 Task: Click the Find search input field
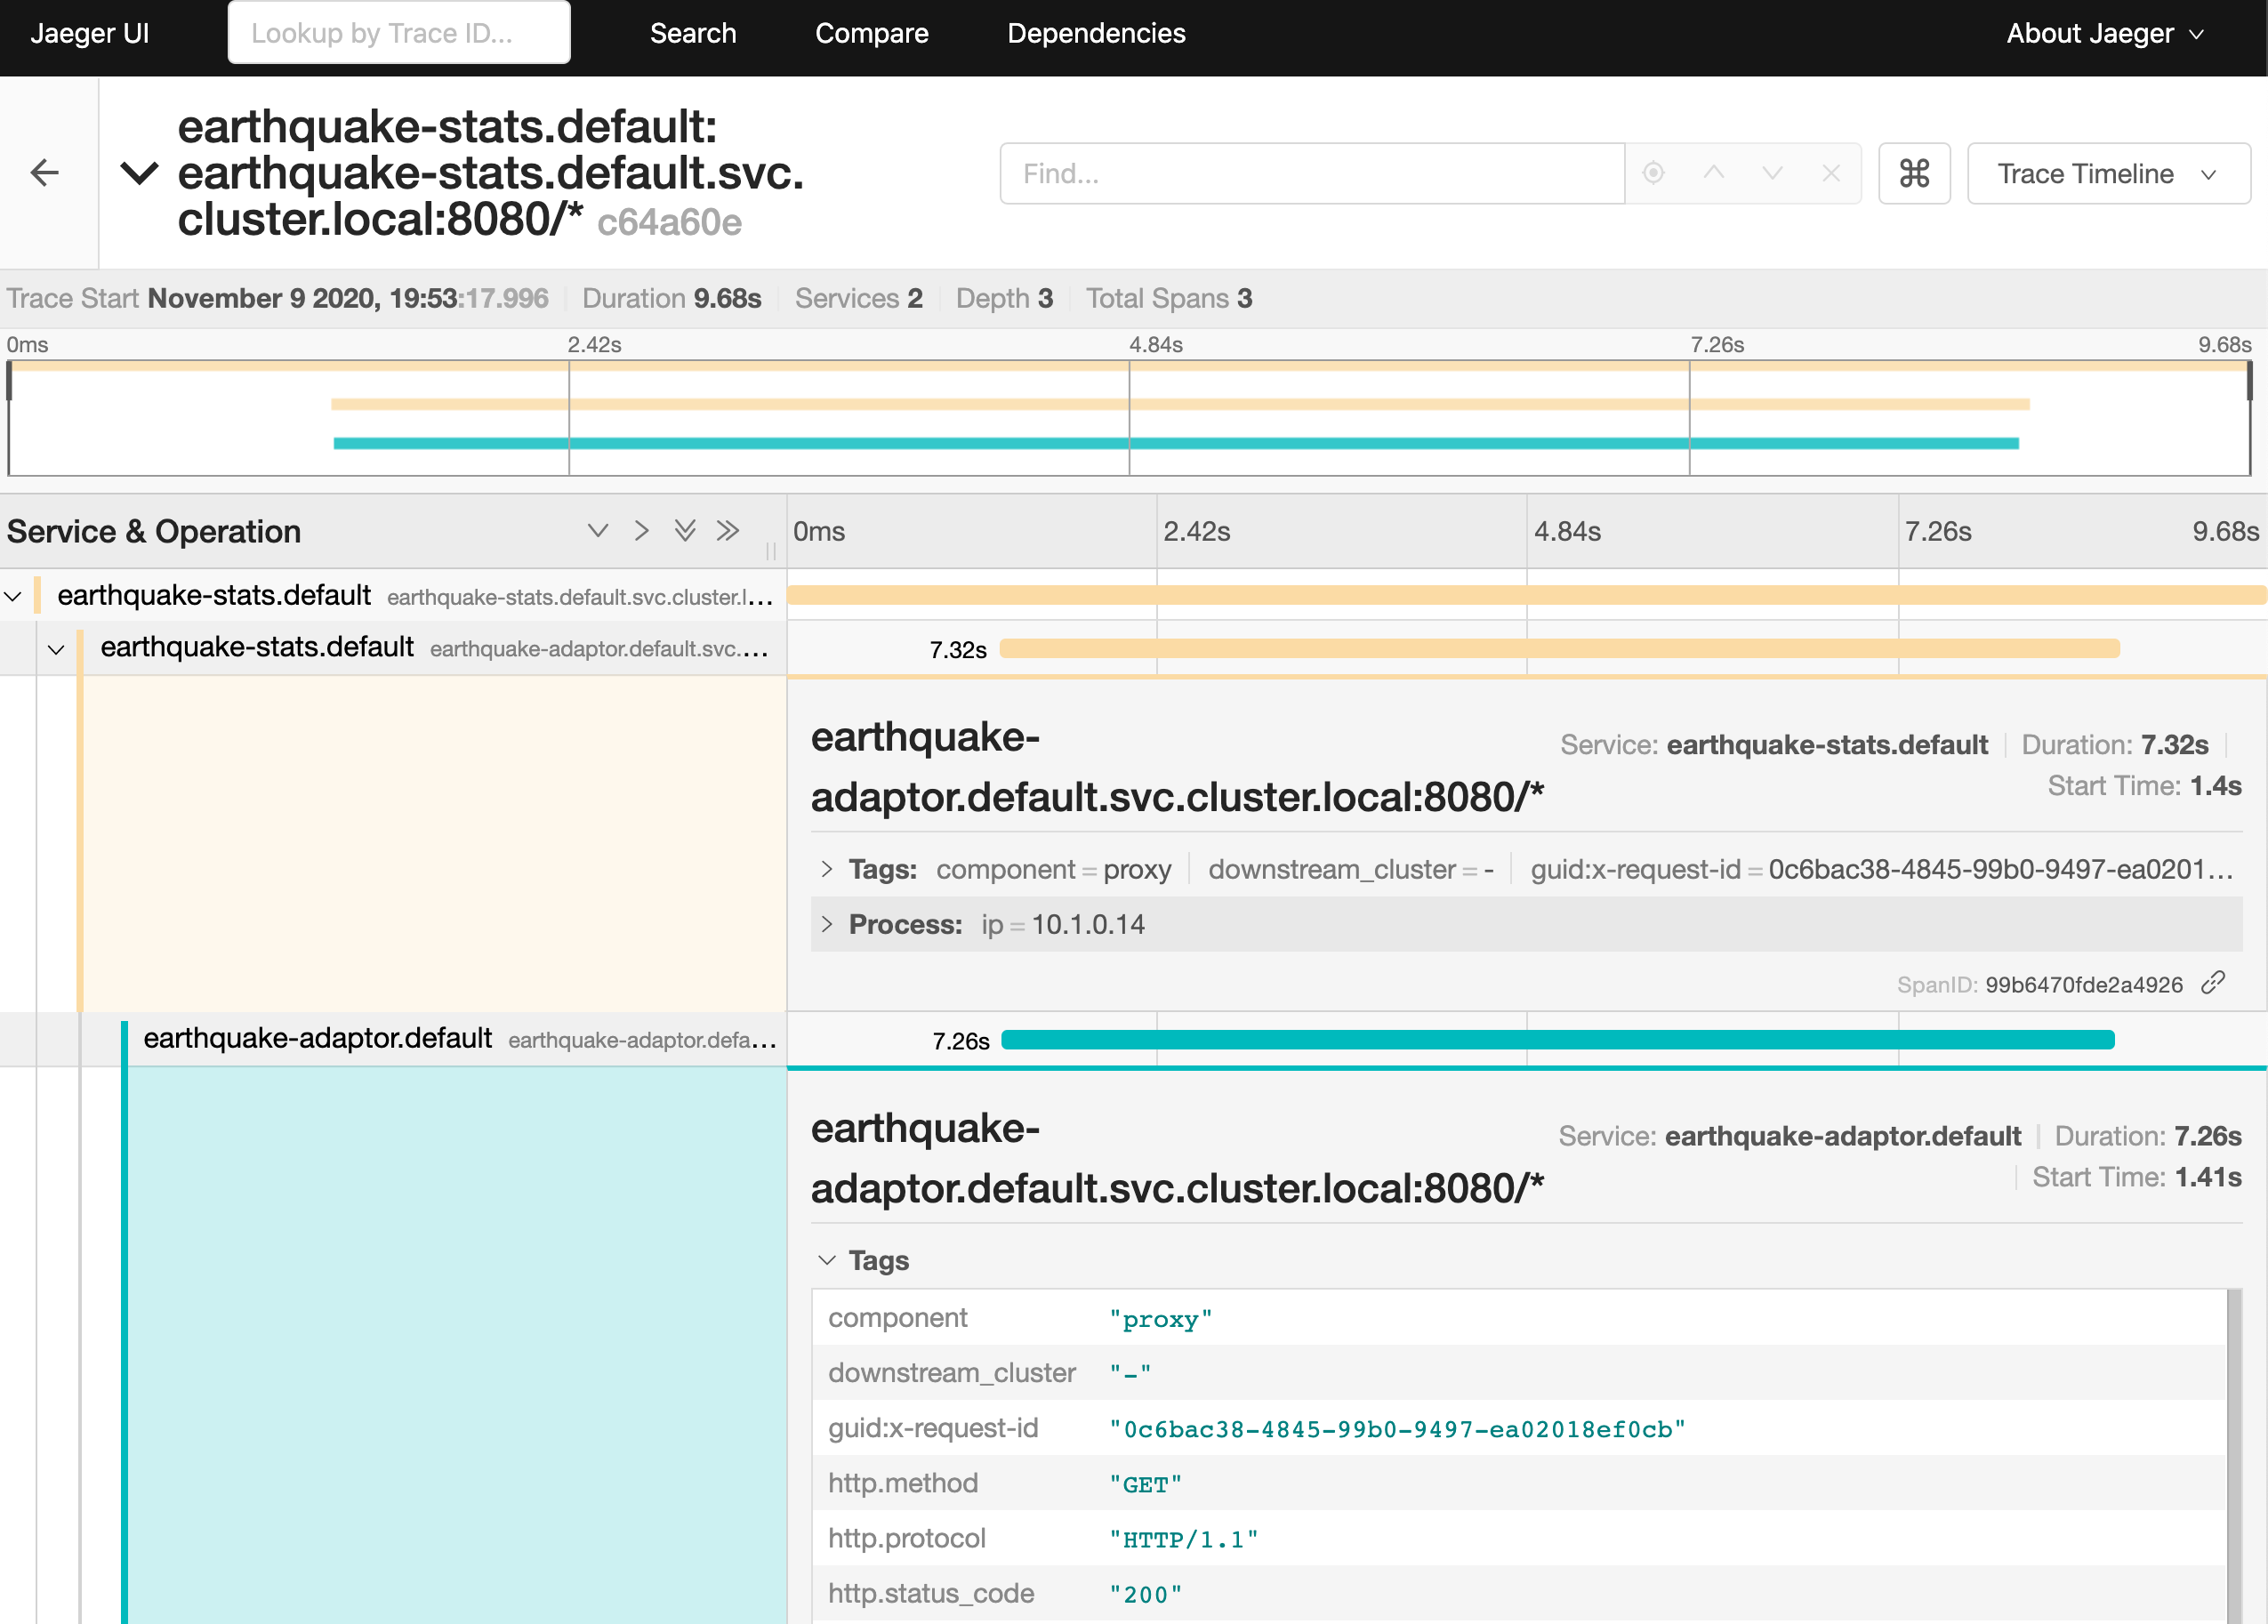tap(1311, 174)
